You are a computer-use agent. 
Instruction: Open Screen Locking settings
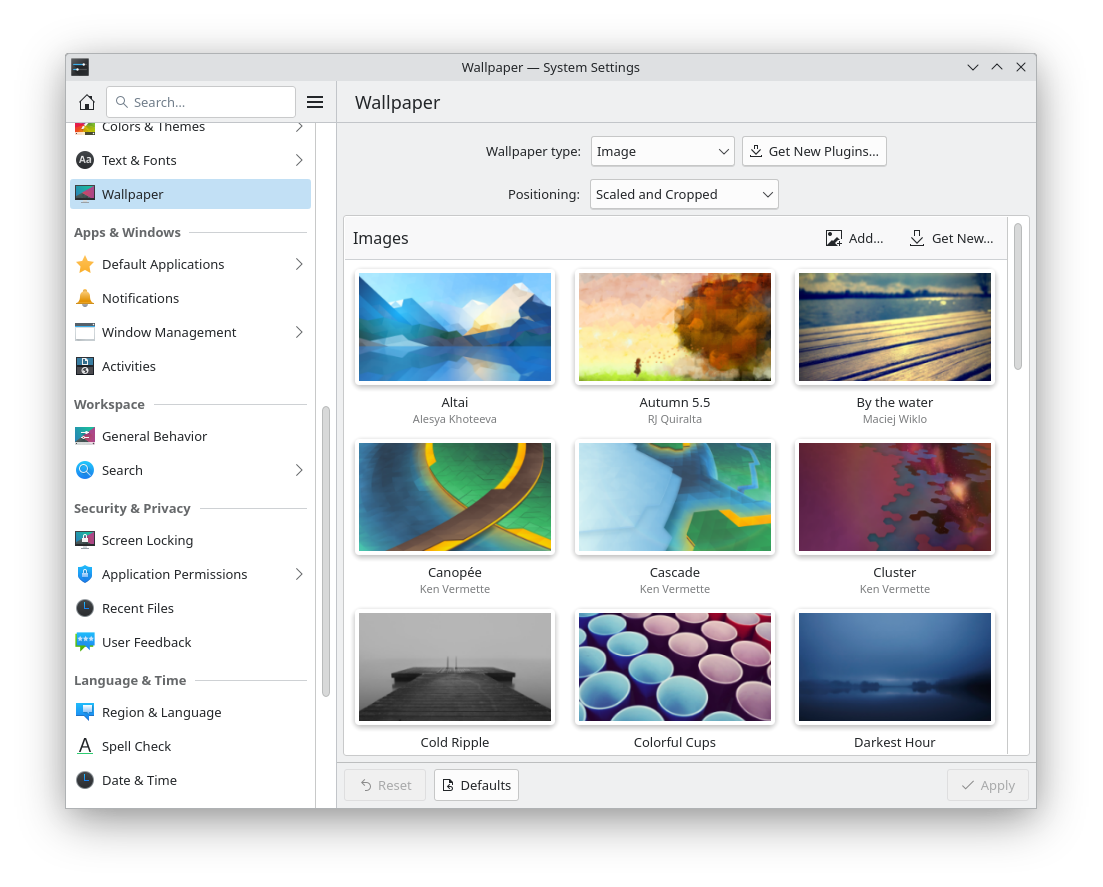[147, 540]
